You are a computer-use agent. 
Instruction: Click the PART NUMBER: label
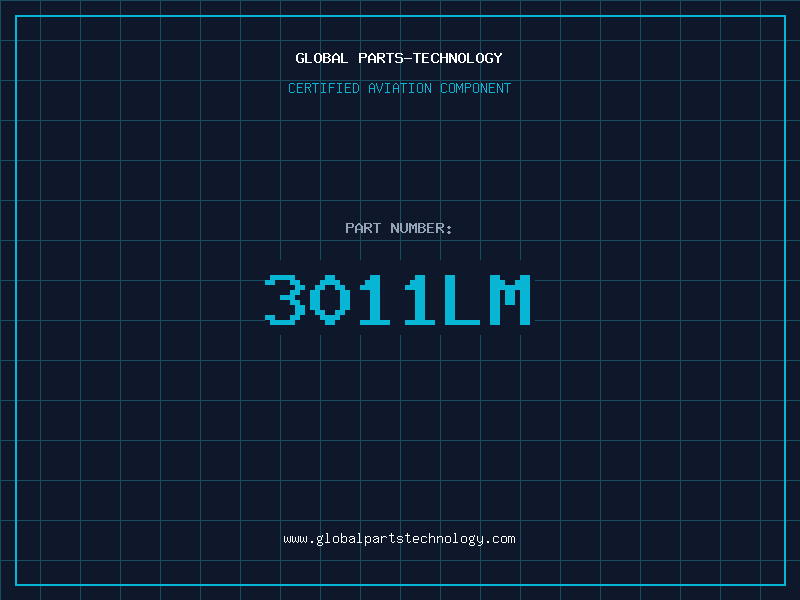click(x=398, y=228)
